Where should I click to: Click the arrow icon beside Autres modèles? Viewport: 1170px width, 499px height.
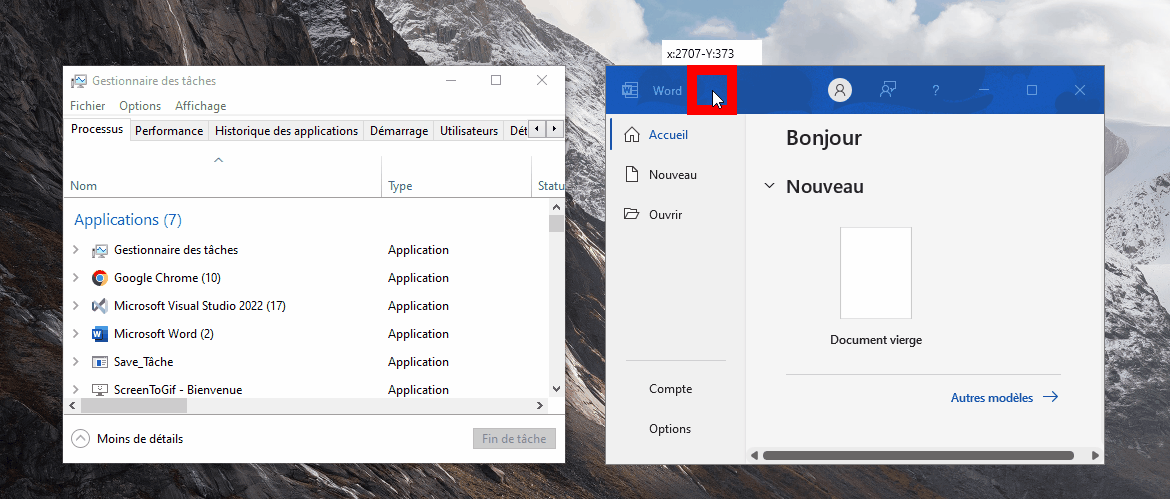point(1051,398)
